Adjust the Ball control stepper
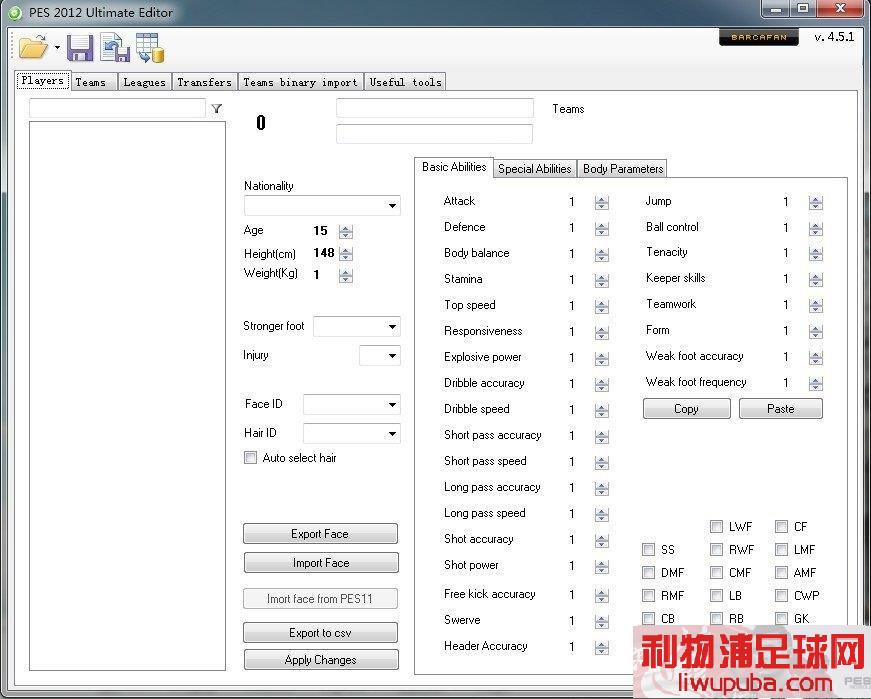The width and height of the screenshot is (871, 699). tap(815, 228)
